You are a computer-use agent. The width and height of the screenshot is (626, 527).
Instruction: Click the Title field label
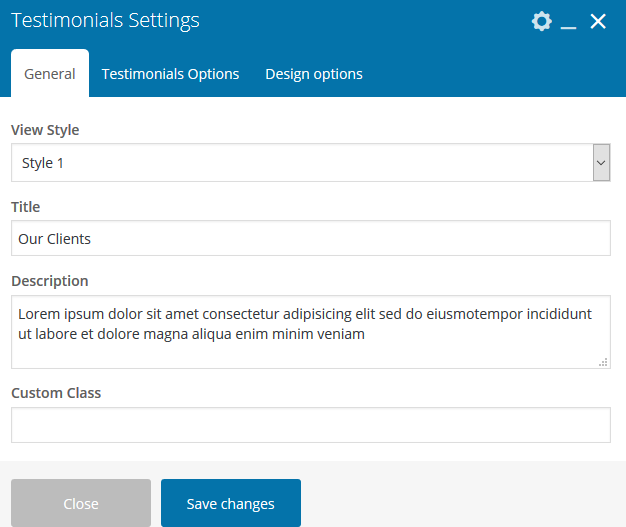26,207
